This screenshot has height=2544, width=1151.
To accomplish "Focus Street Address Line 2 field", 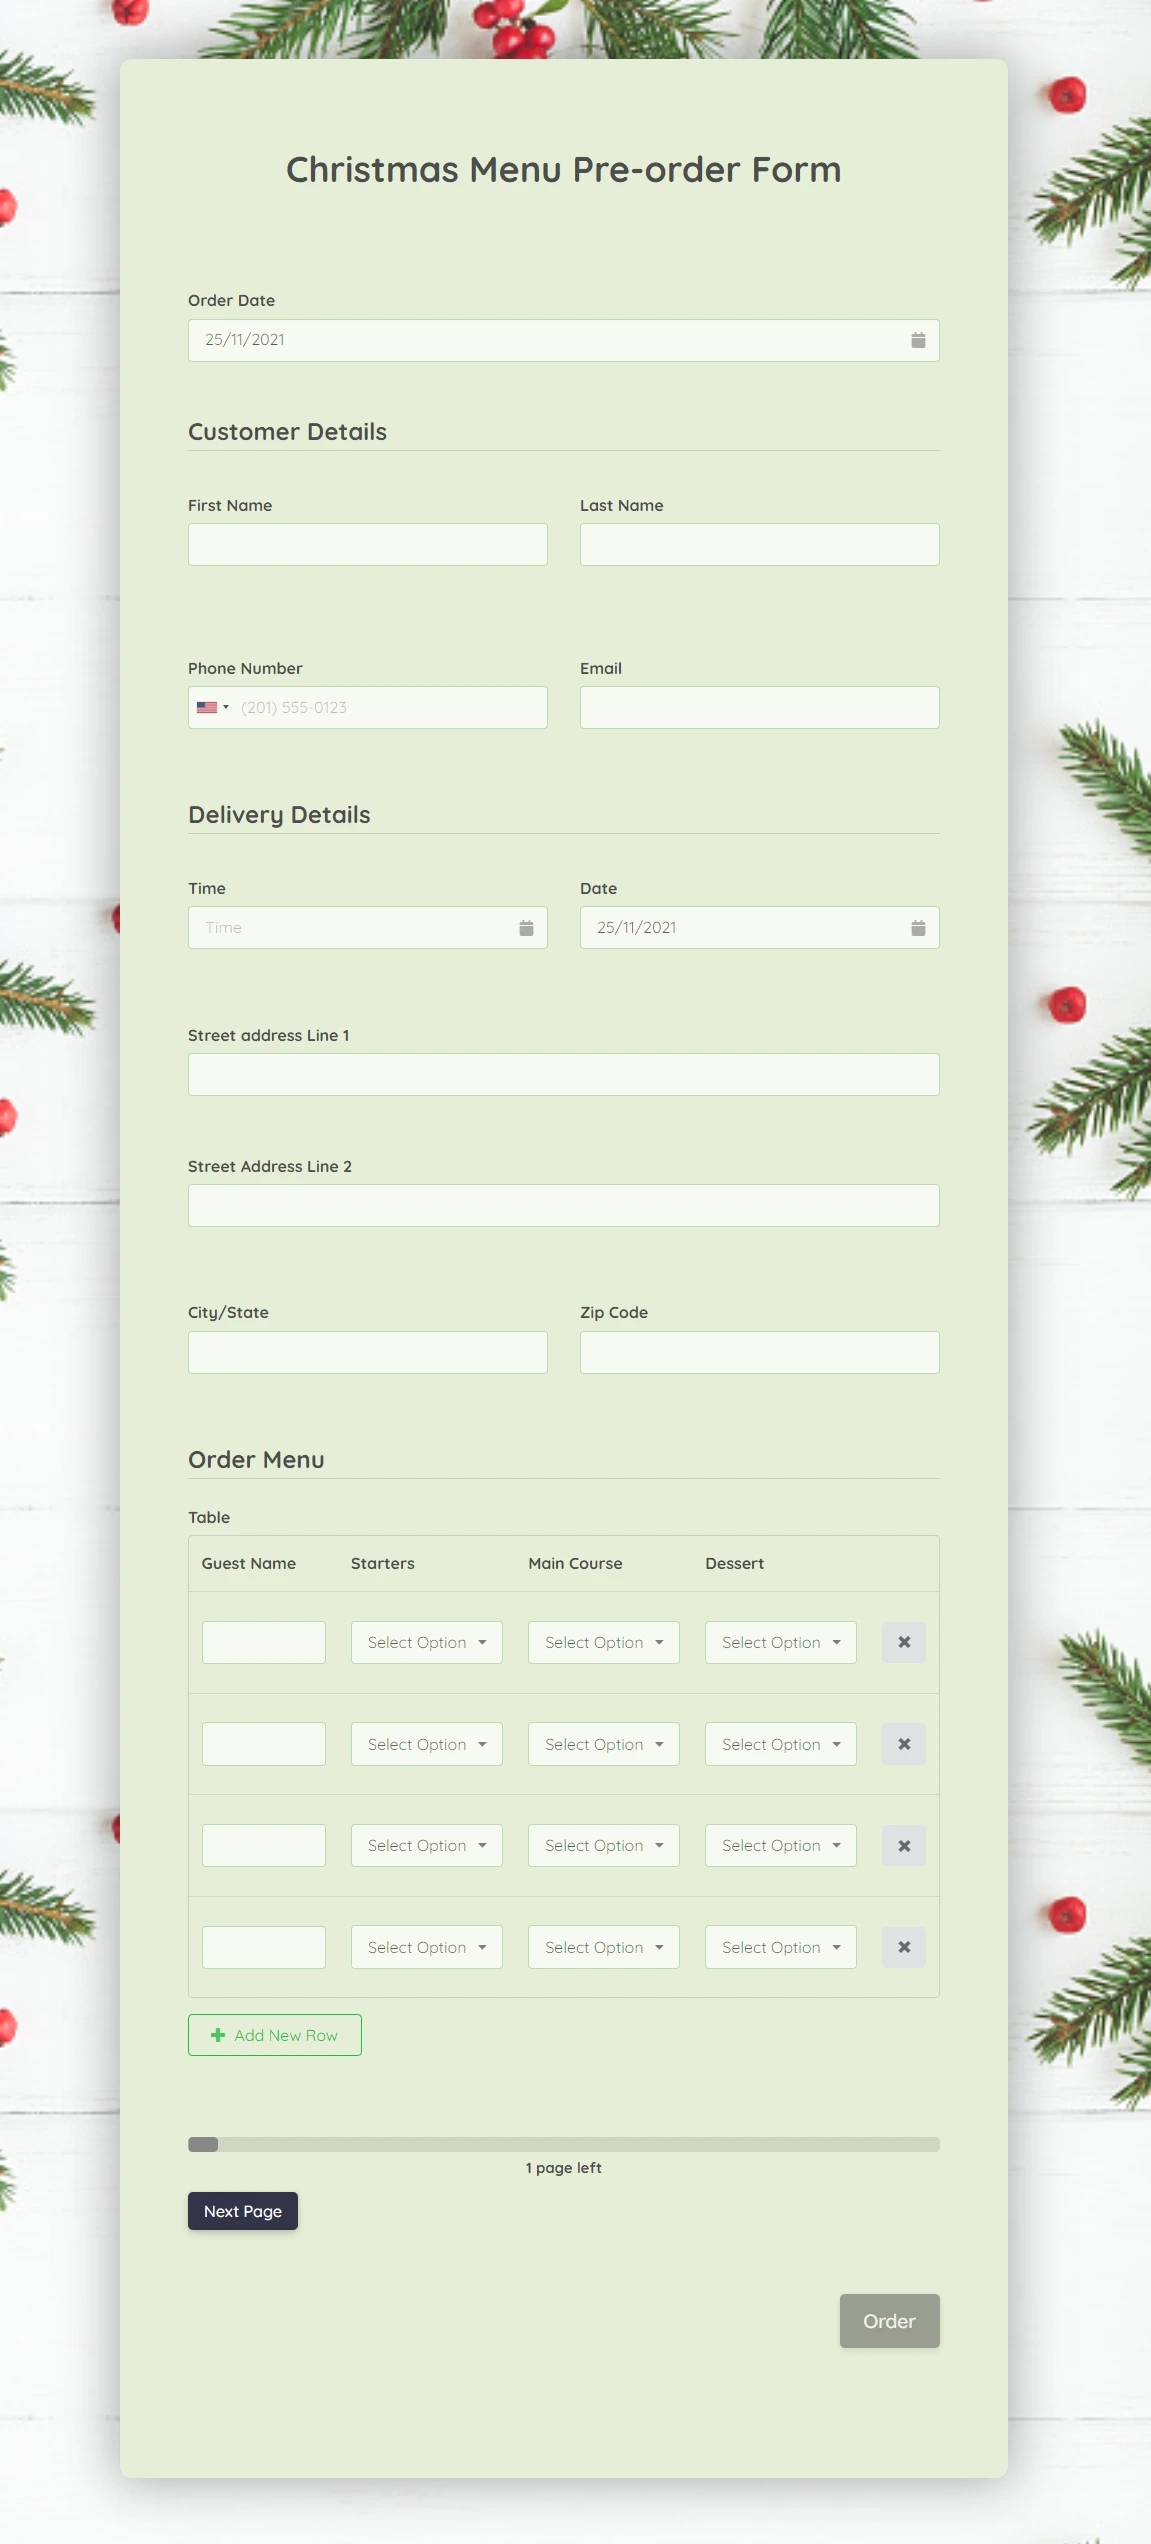I will [x=564, y=1205].
